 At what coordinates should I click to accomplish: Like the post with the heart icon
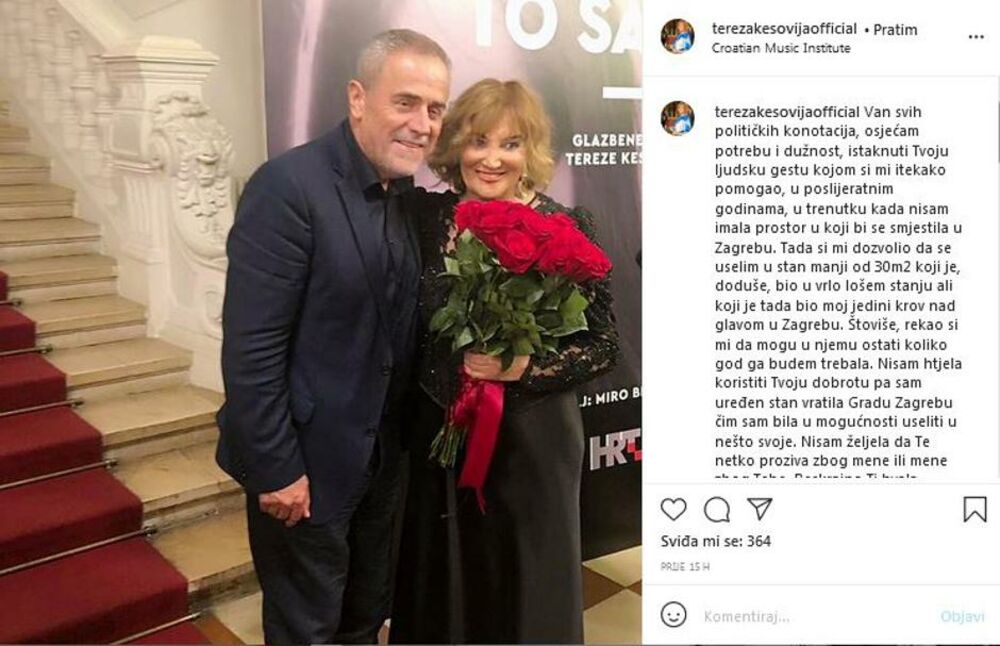(x=673, y=510)
